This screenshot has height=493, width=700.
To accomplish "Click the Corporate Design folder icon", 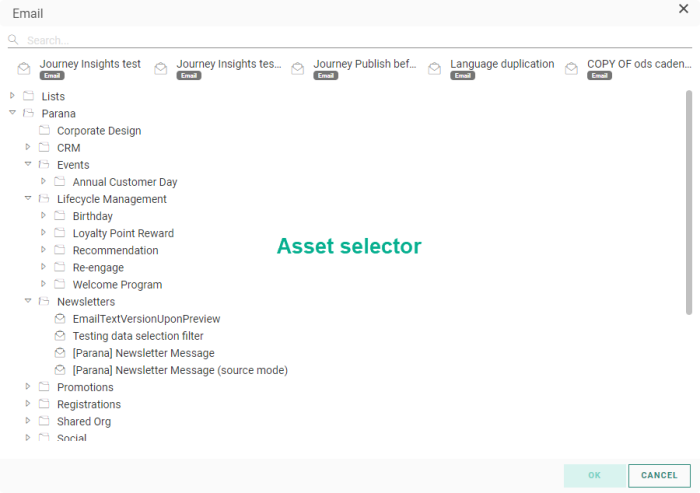I will (44, 131).
